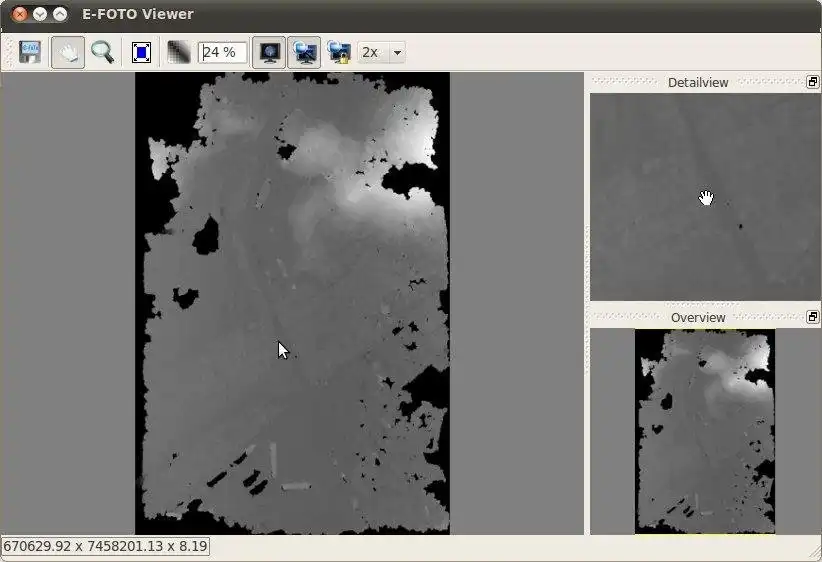Click the Detailview panel title
822x562 pixels.
click(698, 82)
